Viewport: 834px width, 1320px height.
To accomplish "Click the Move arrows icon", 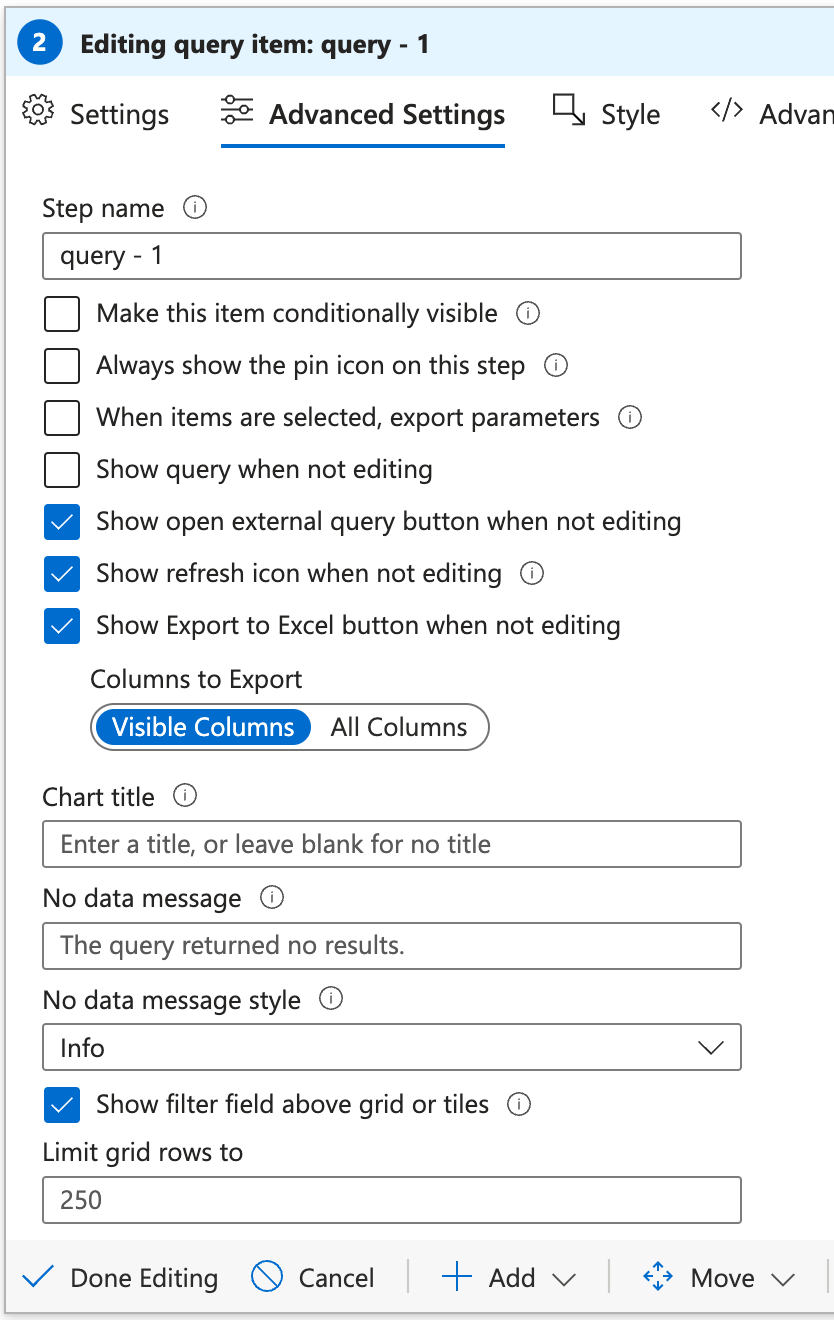I will click(x=657, y=1277).
